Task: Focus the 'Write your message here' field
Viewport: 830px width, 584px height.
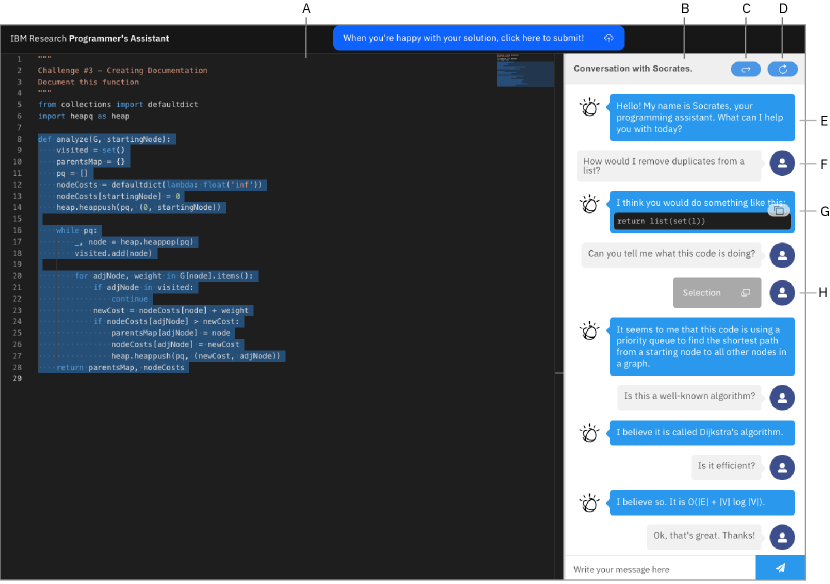Action: pyautogui.click(x=660, y=569)
